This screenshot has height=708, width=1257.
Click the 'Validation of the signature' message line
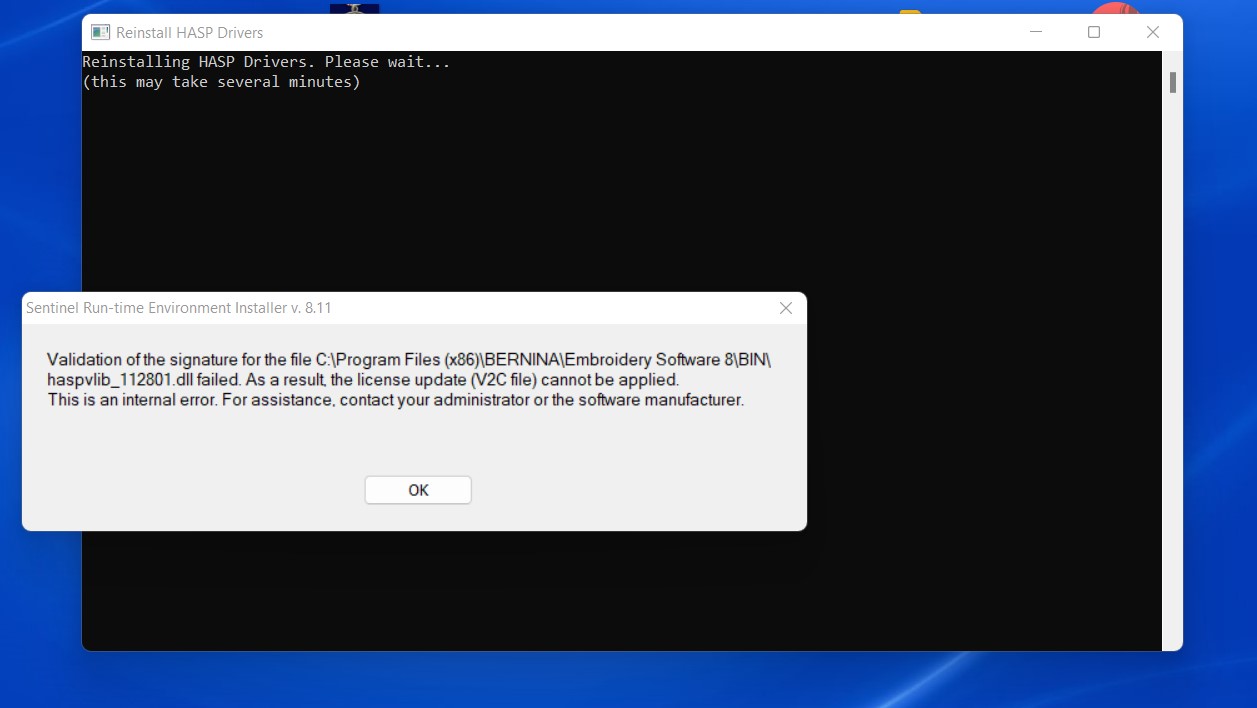tap(410, 359)
